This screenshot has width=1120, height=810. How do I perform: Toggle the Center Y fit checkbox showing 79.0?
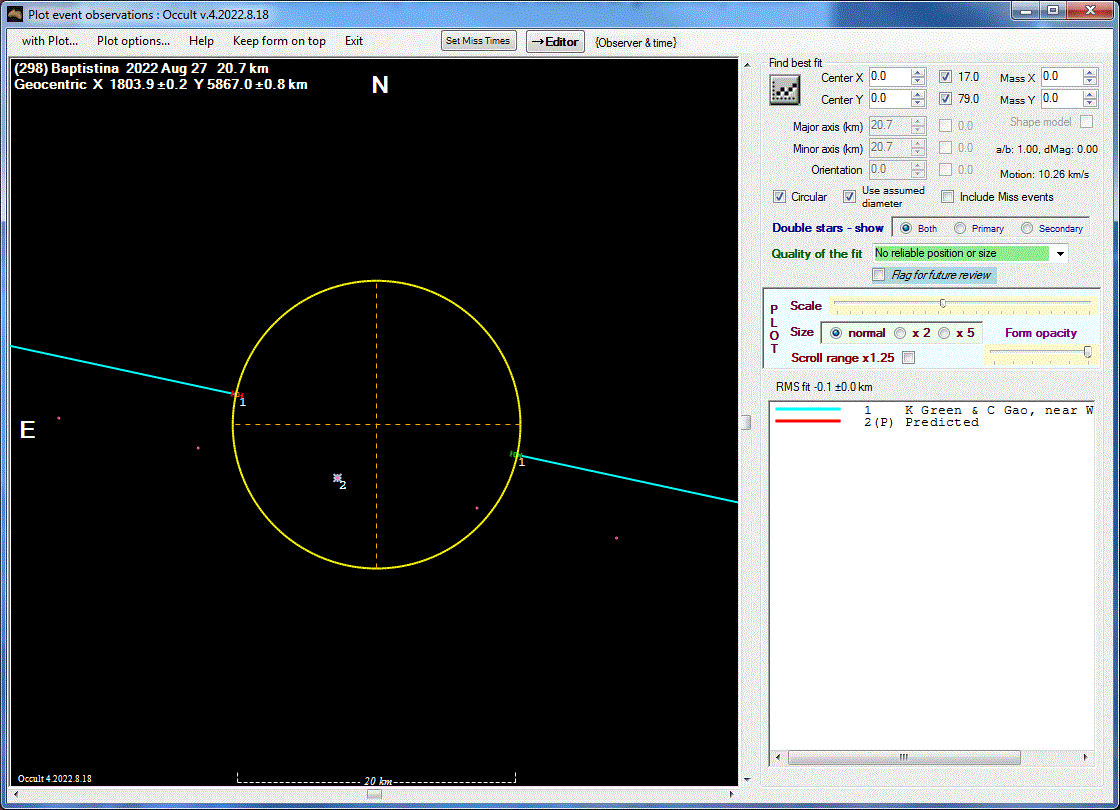[x=945, y=99]
